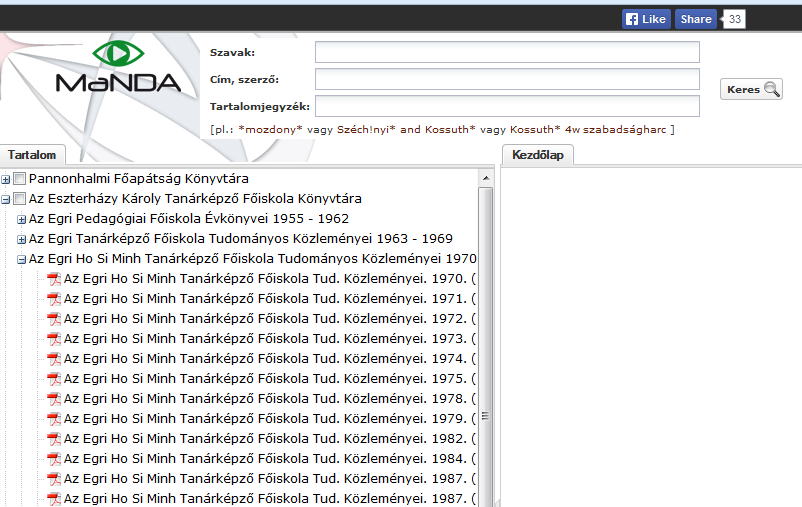The height and width of the screenshot is (507, 802).
Task: Open Pannonhalmi Főapátság Könyvtára entry
Action: pos(139,179)
